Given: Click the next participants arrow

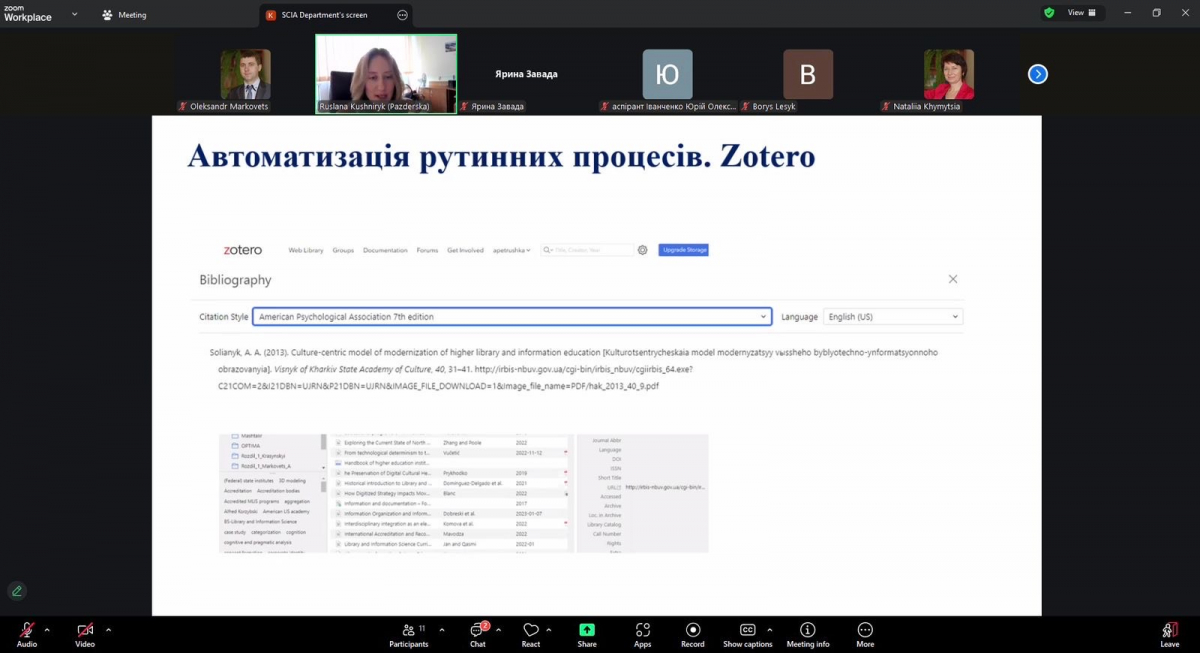Looking at the screenshot, I should [1037, 73].
